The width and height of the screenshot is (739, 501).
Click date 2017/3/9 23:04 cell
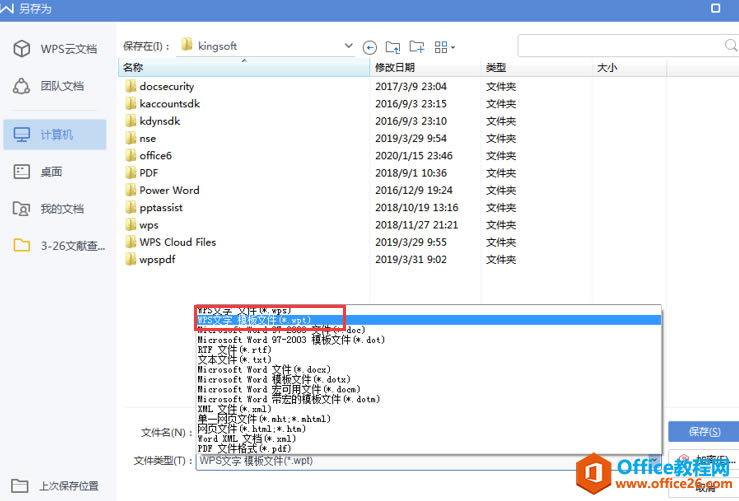pos(411,86)
